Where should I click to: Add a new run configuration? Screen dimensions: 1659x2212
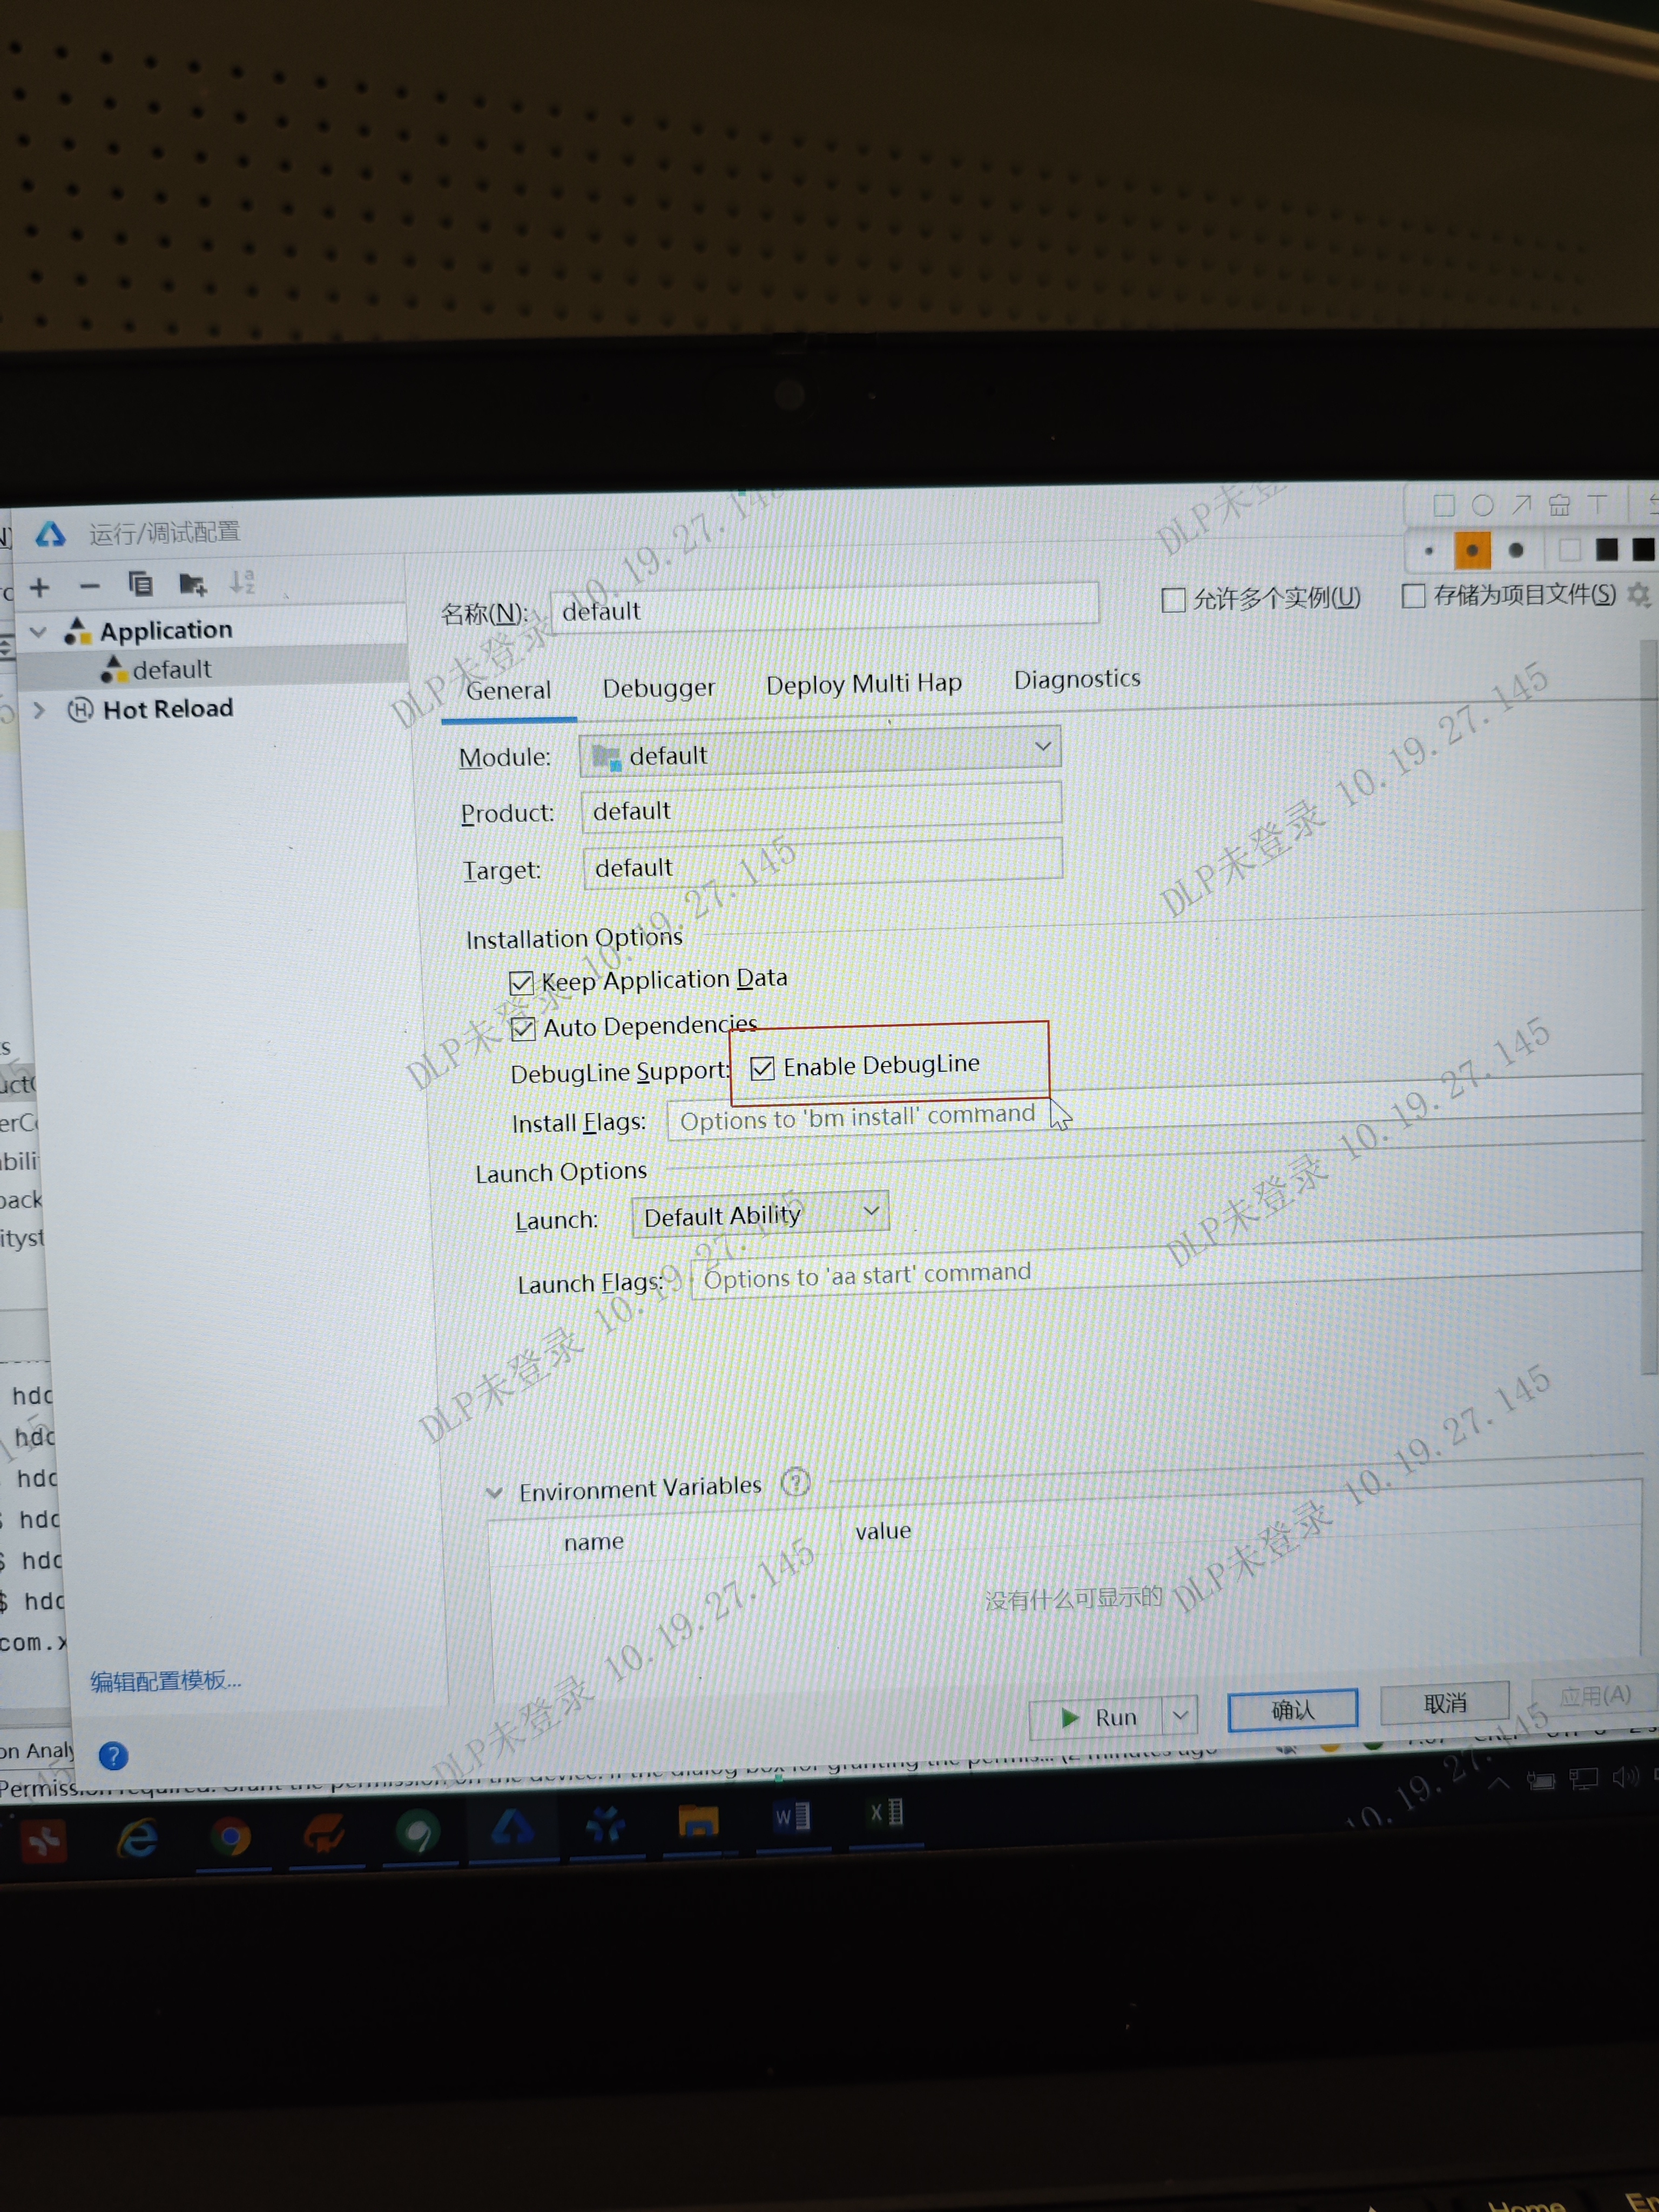click(x=39, y=587)
